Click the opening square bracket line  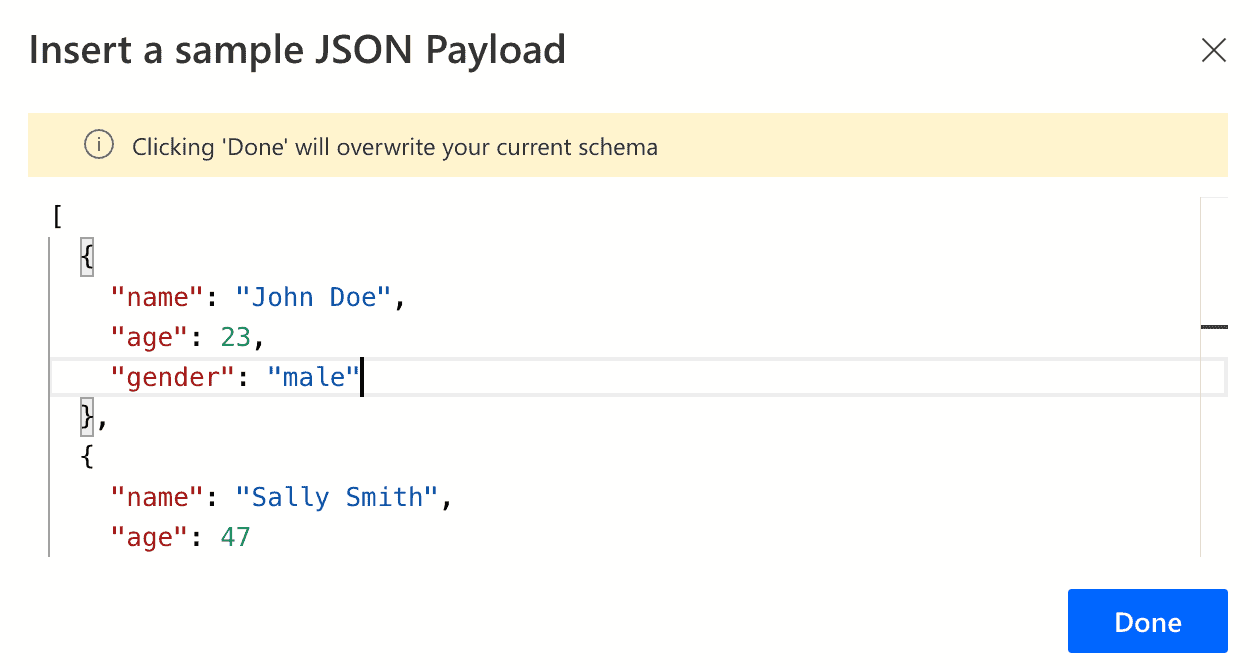[57, 216]
